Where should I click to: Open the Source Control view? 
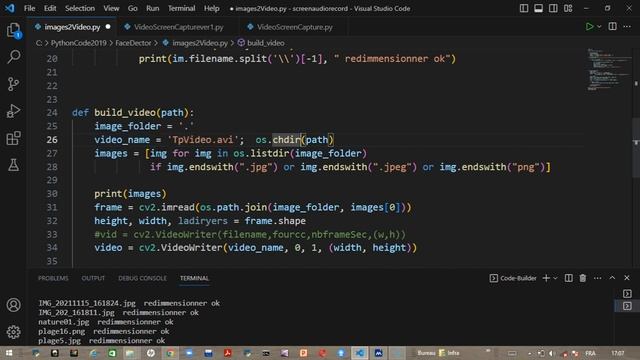point(13,84)
